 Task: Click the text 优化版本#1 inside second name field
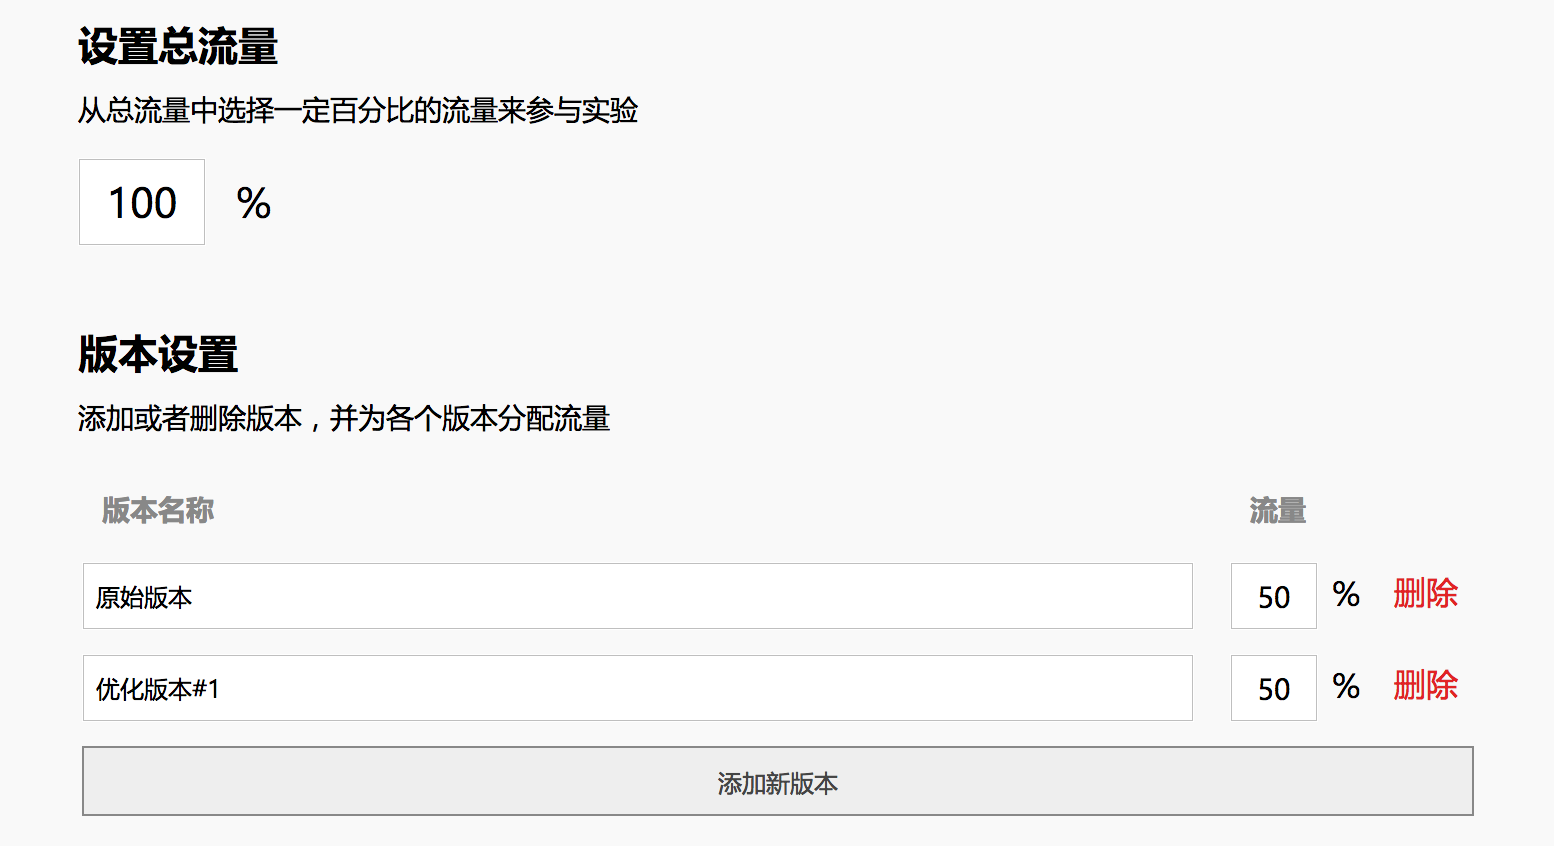click(x=158, y=689)
